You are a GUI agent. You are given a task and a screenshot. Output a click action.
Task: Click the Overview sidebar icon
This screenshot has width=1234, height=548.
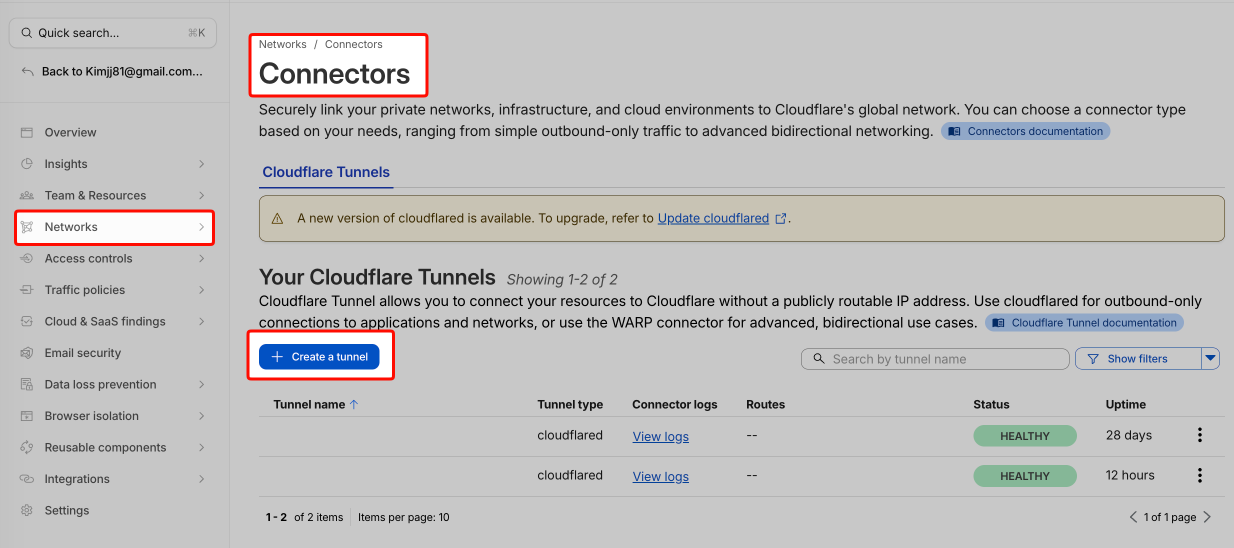[27, 132]
